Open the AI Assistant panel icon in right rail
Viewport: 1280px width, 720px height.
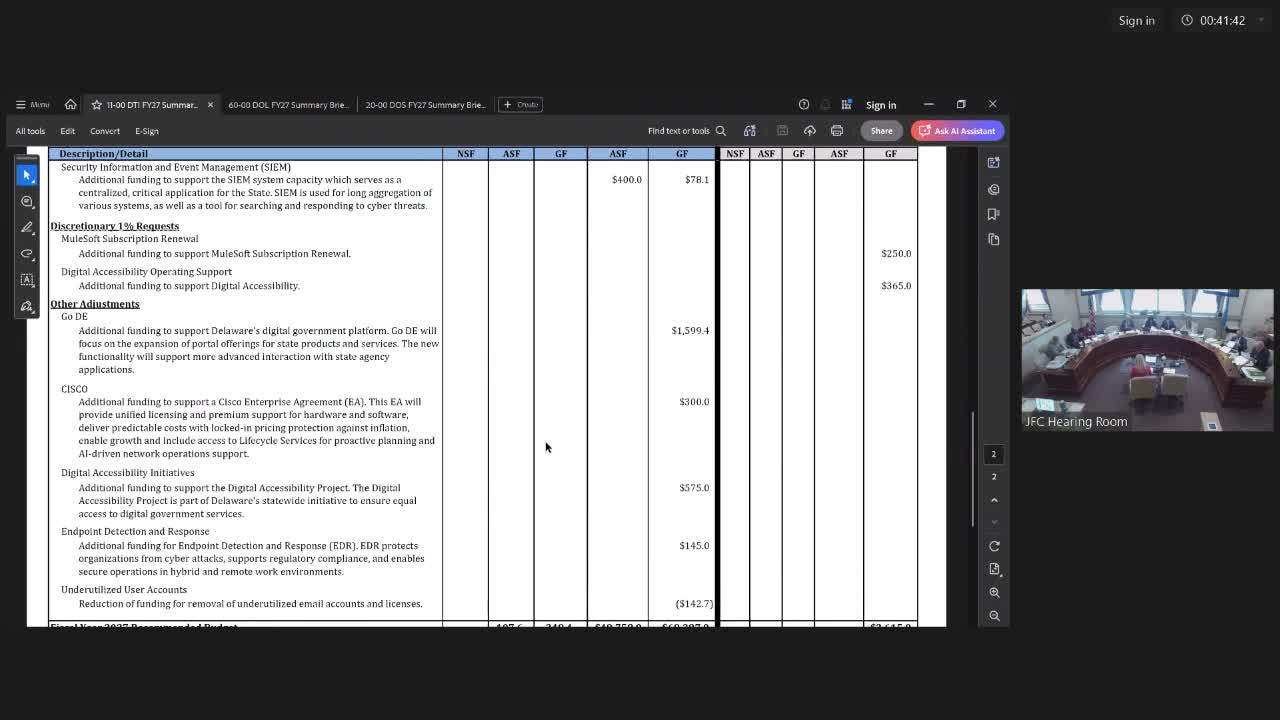(994, 162)
